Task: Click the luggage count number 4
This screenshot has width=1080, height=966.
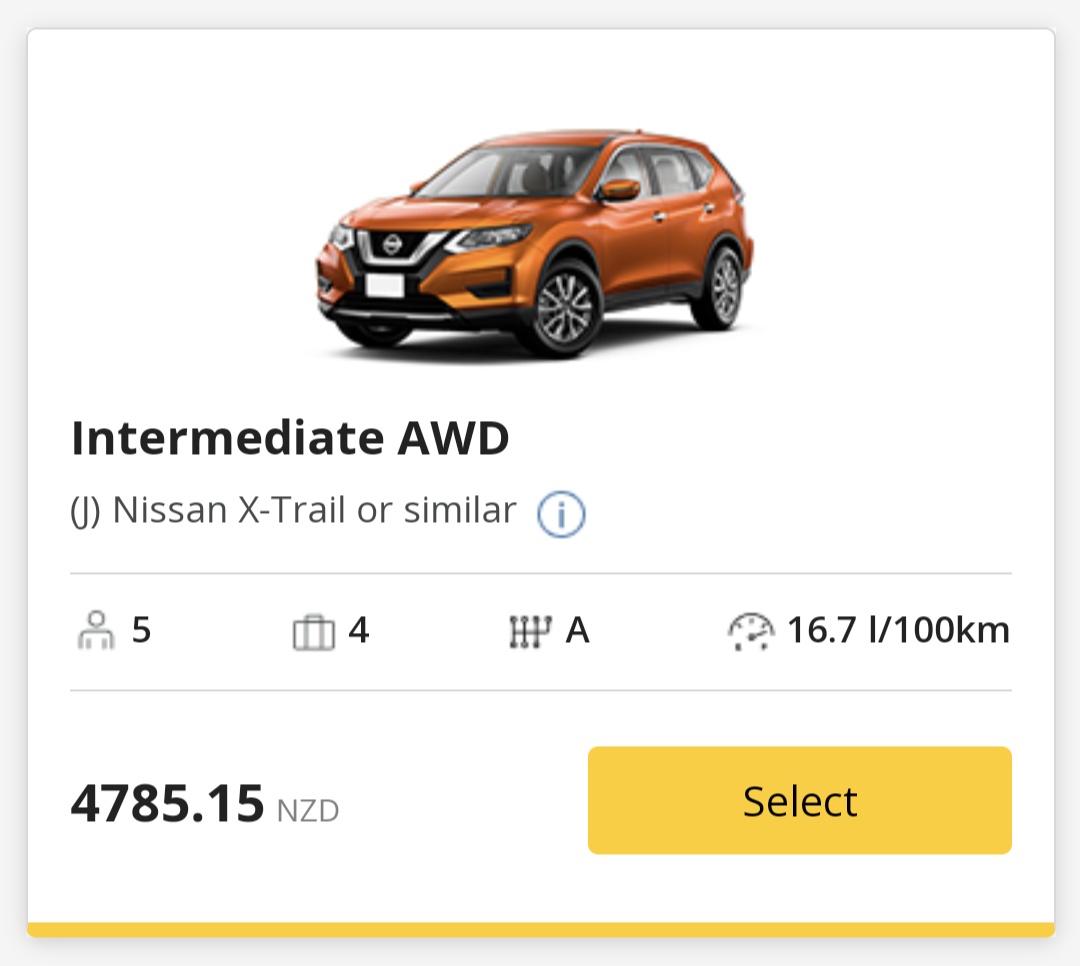Action: tap(359, 631)
